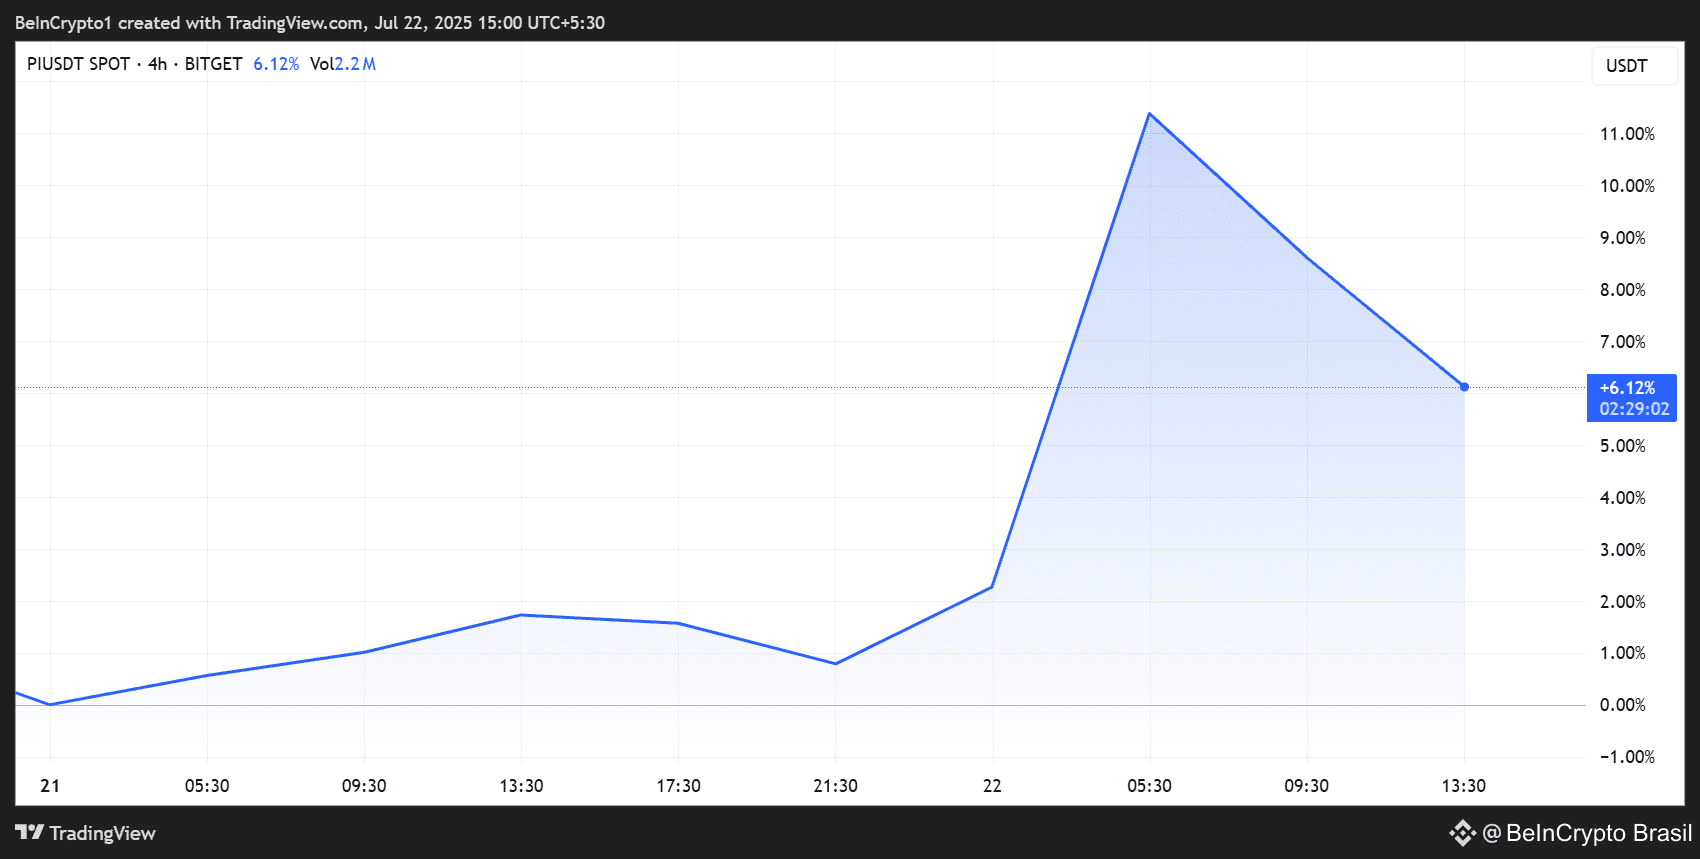
Task: Click the 10.00% y-axis label
Action: point(1627,186)
